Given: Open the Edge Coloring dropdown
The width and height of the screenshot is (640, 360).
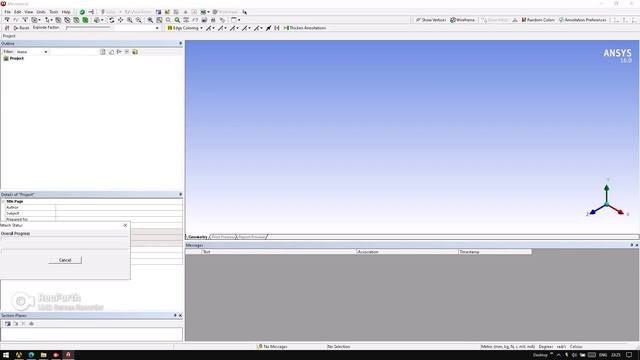Looking at the screenshot, I should [185, 28].
